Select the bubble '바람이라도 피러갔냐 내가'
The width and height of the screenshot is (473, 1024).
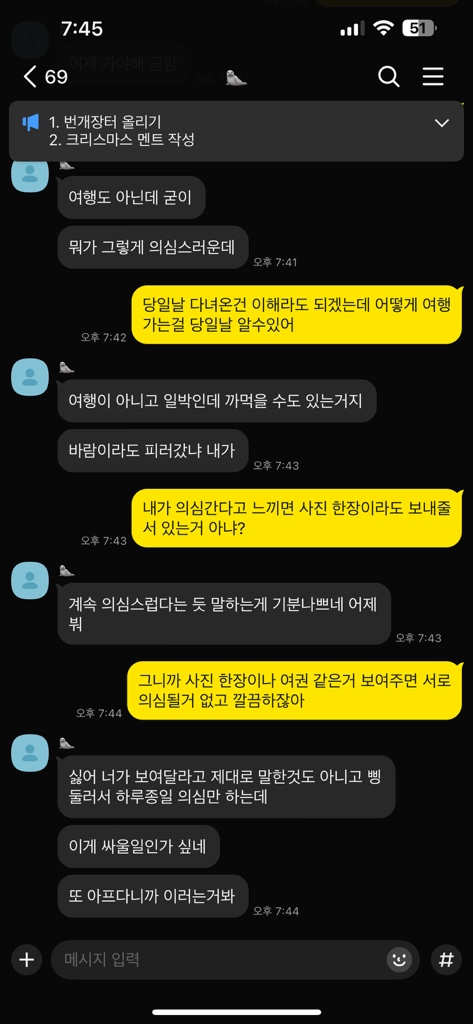click(x=153, y=451)
